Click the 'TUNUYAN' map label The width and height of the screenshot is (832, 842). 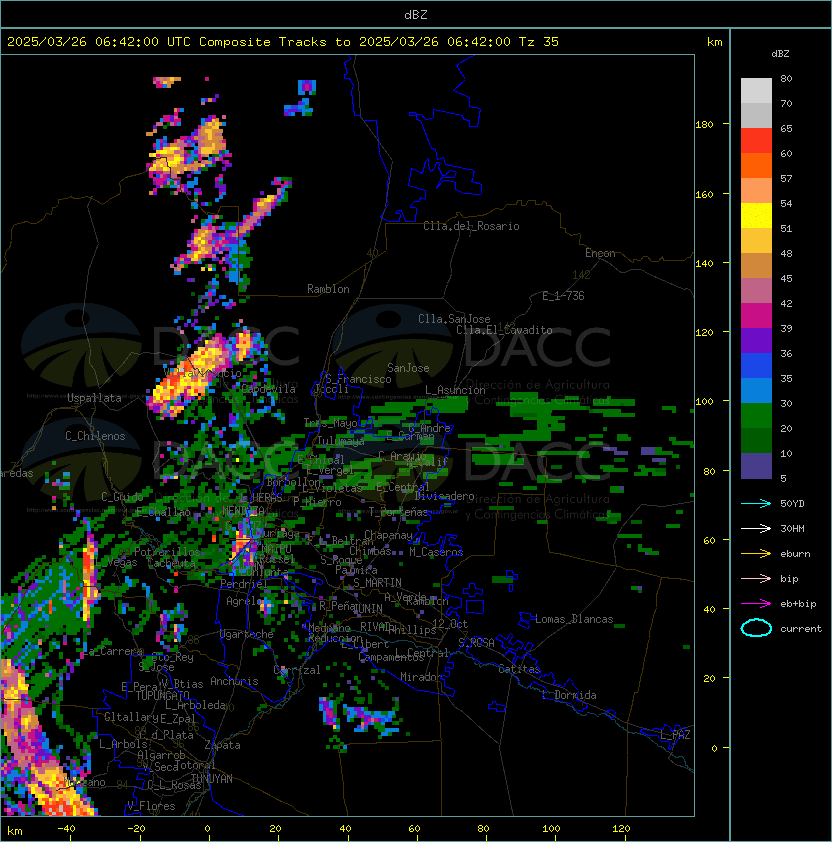pyautogui.click(x=212, y=779)
